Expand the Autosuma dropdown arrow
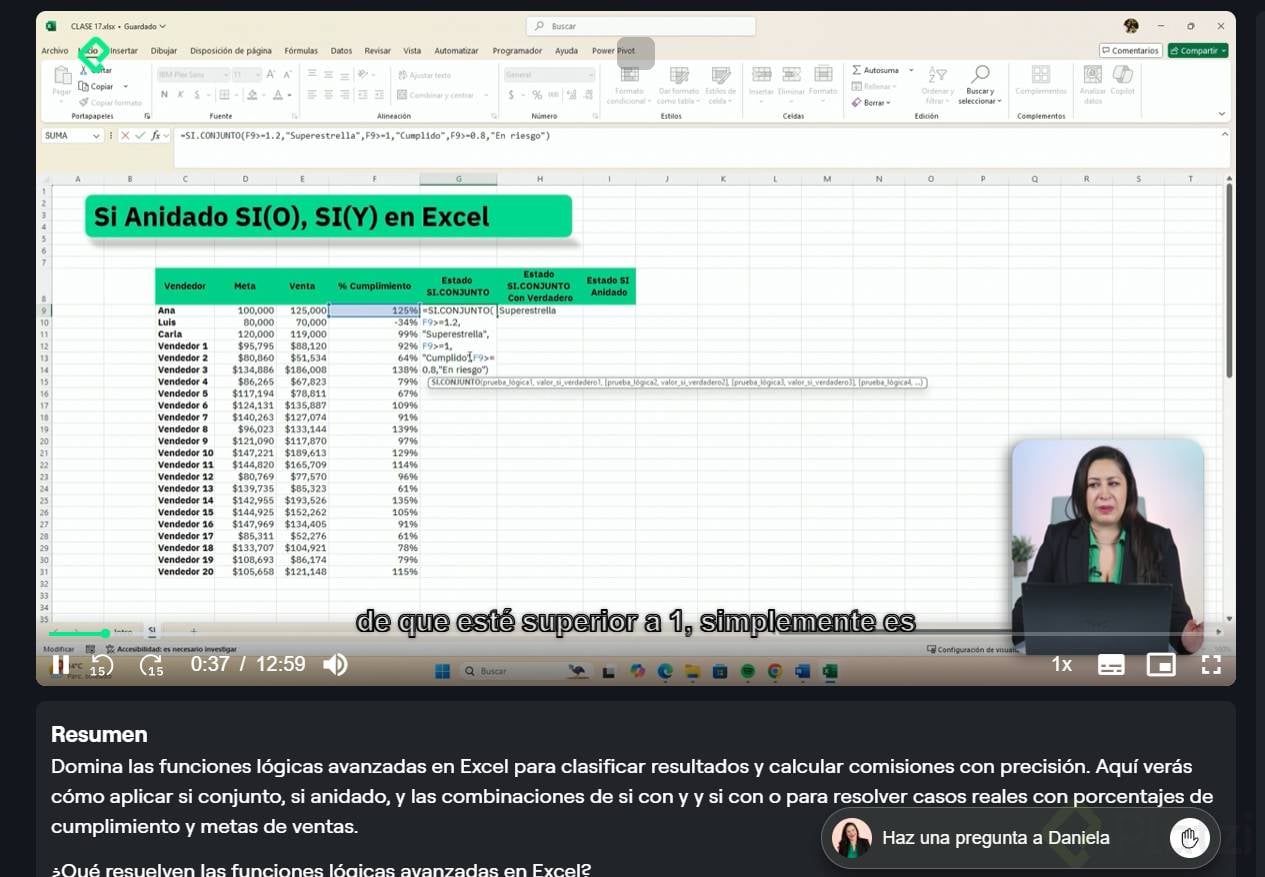1265x877 pixels. click(x=911, y=70)
